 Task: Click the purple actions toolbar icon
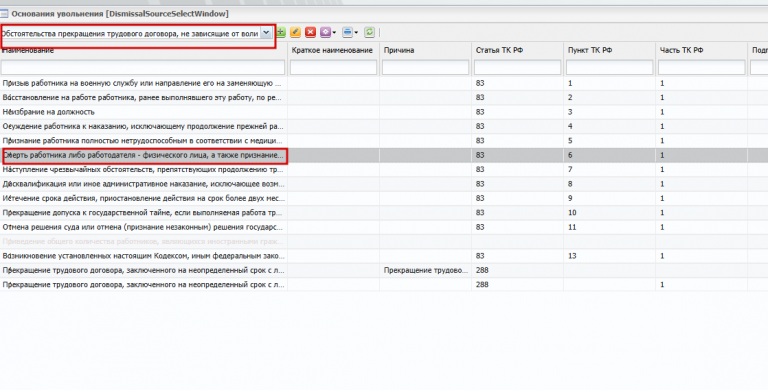click(325, 32)
